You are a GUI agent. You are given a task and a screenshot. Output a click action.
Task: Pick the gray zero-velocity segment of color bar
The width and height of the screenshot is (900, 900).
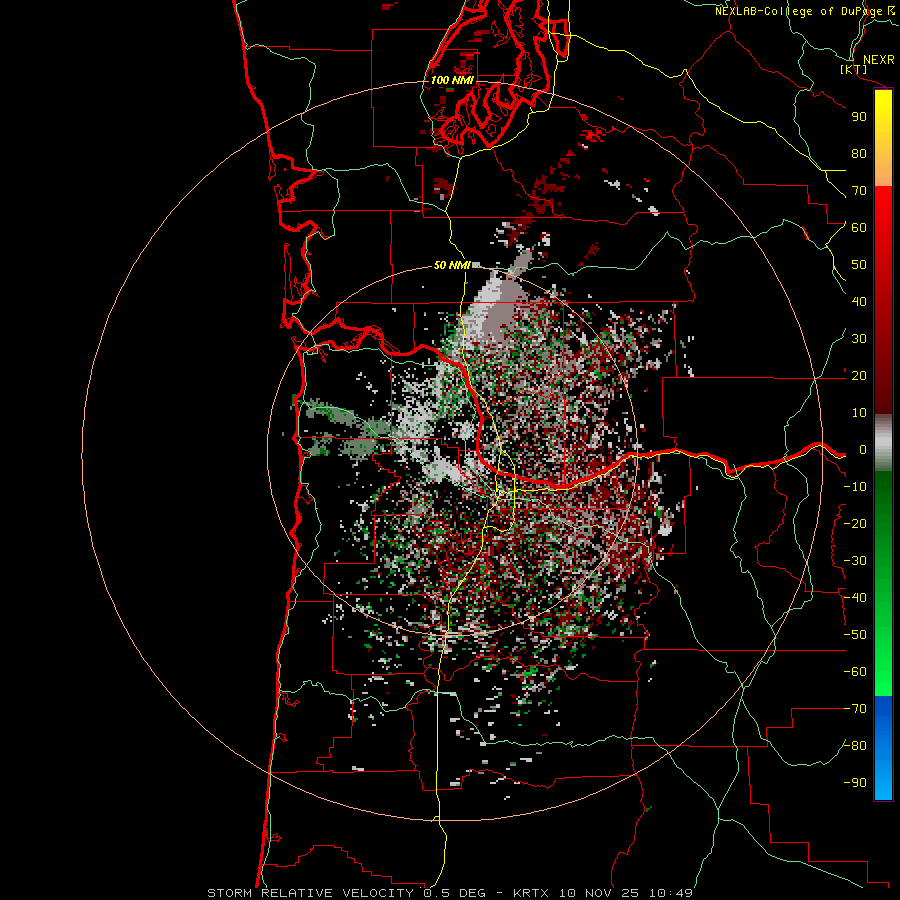pos(883,442)
